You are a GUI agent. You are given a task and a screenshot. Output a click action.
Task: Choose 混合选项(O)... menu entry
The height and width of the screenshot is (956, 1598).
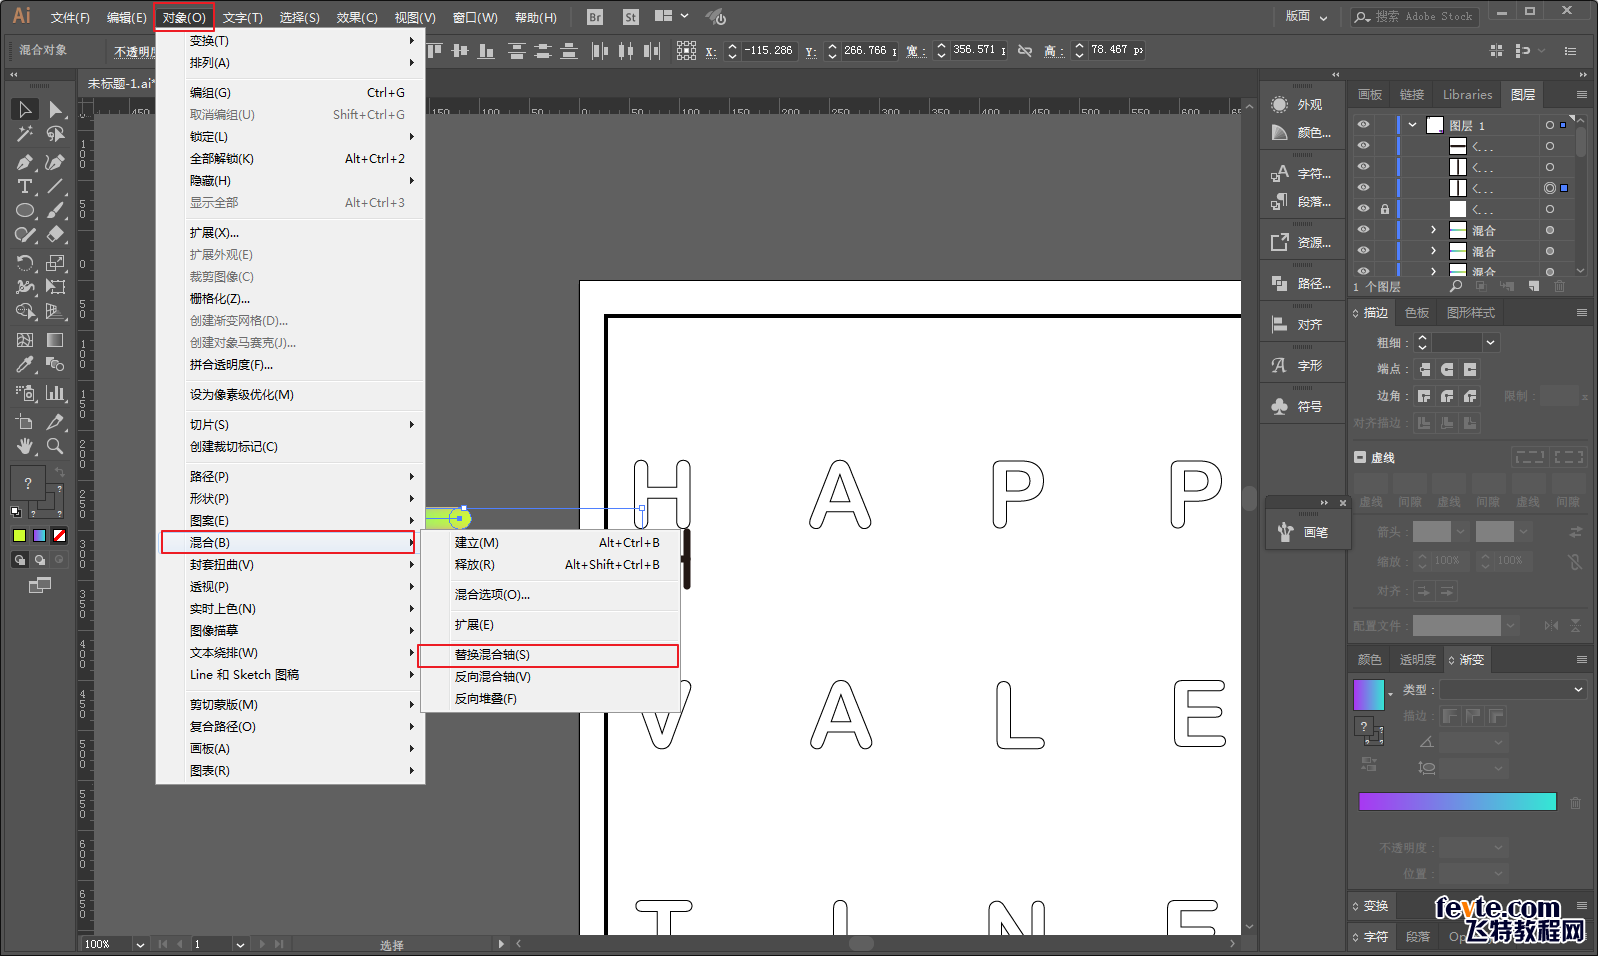(x=550, y=595)
